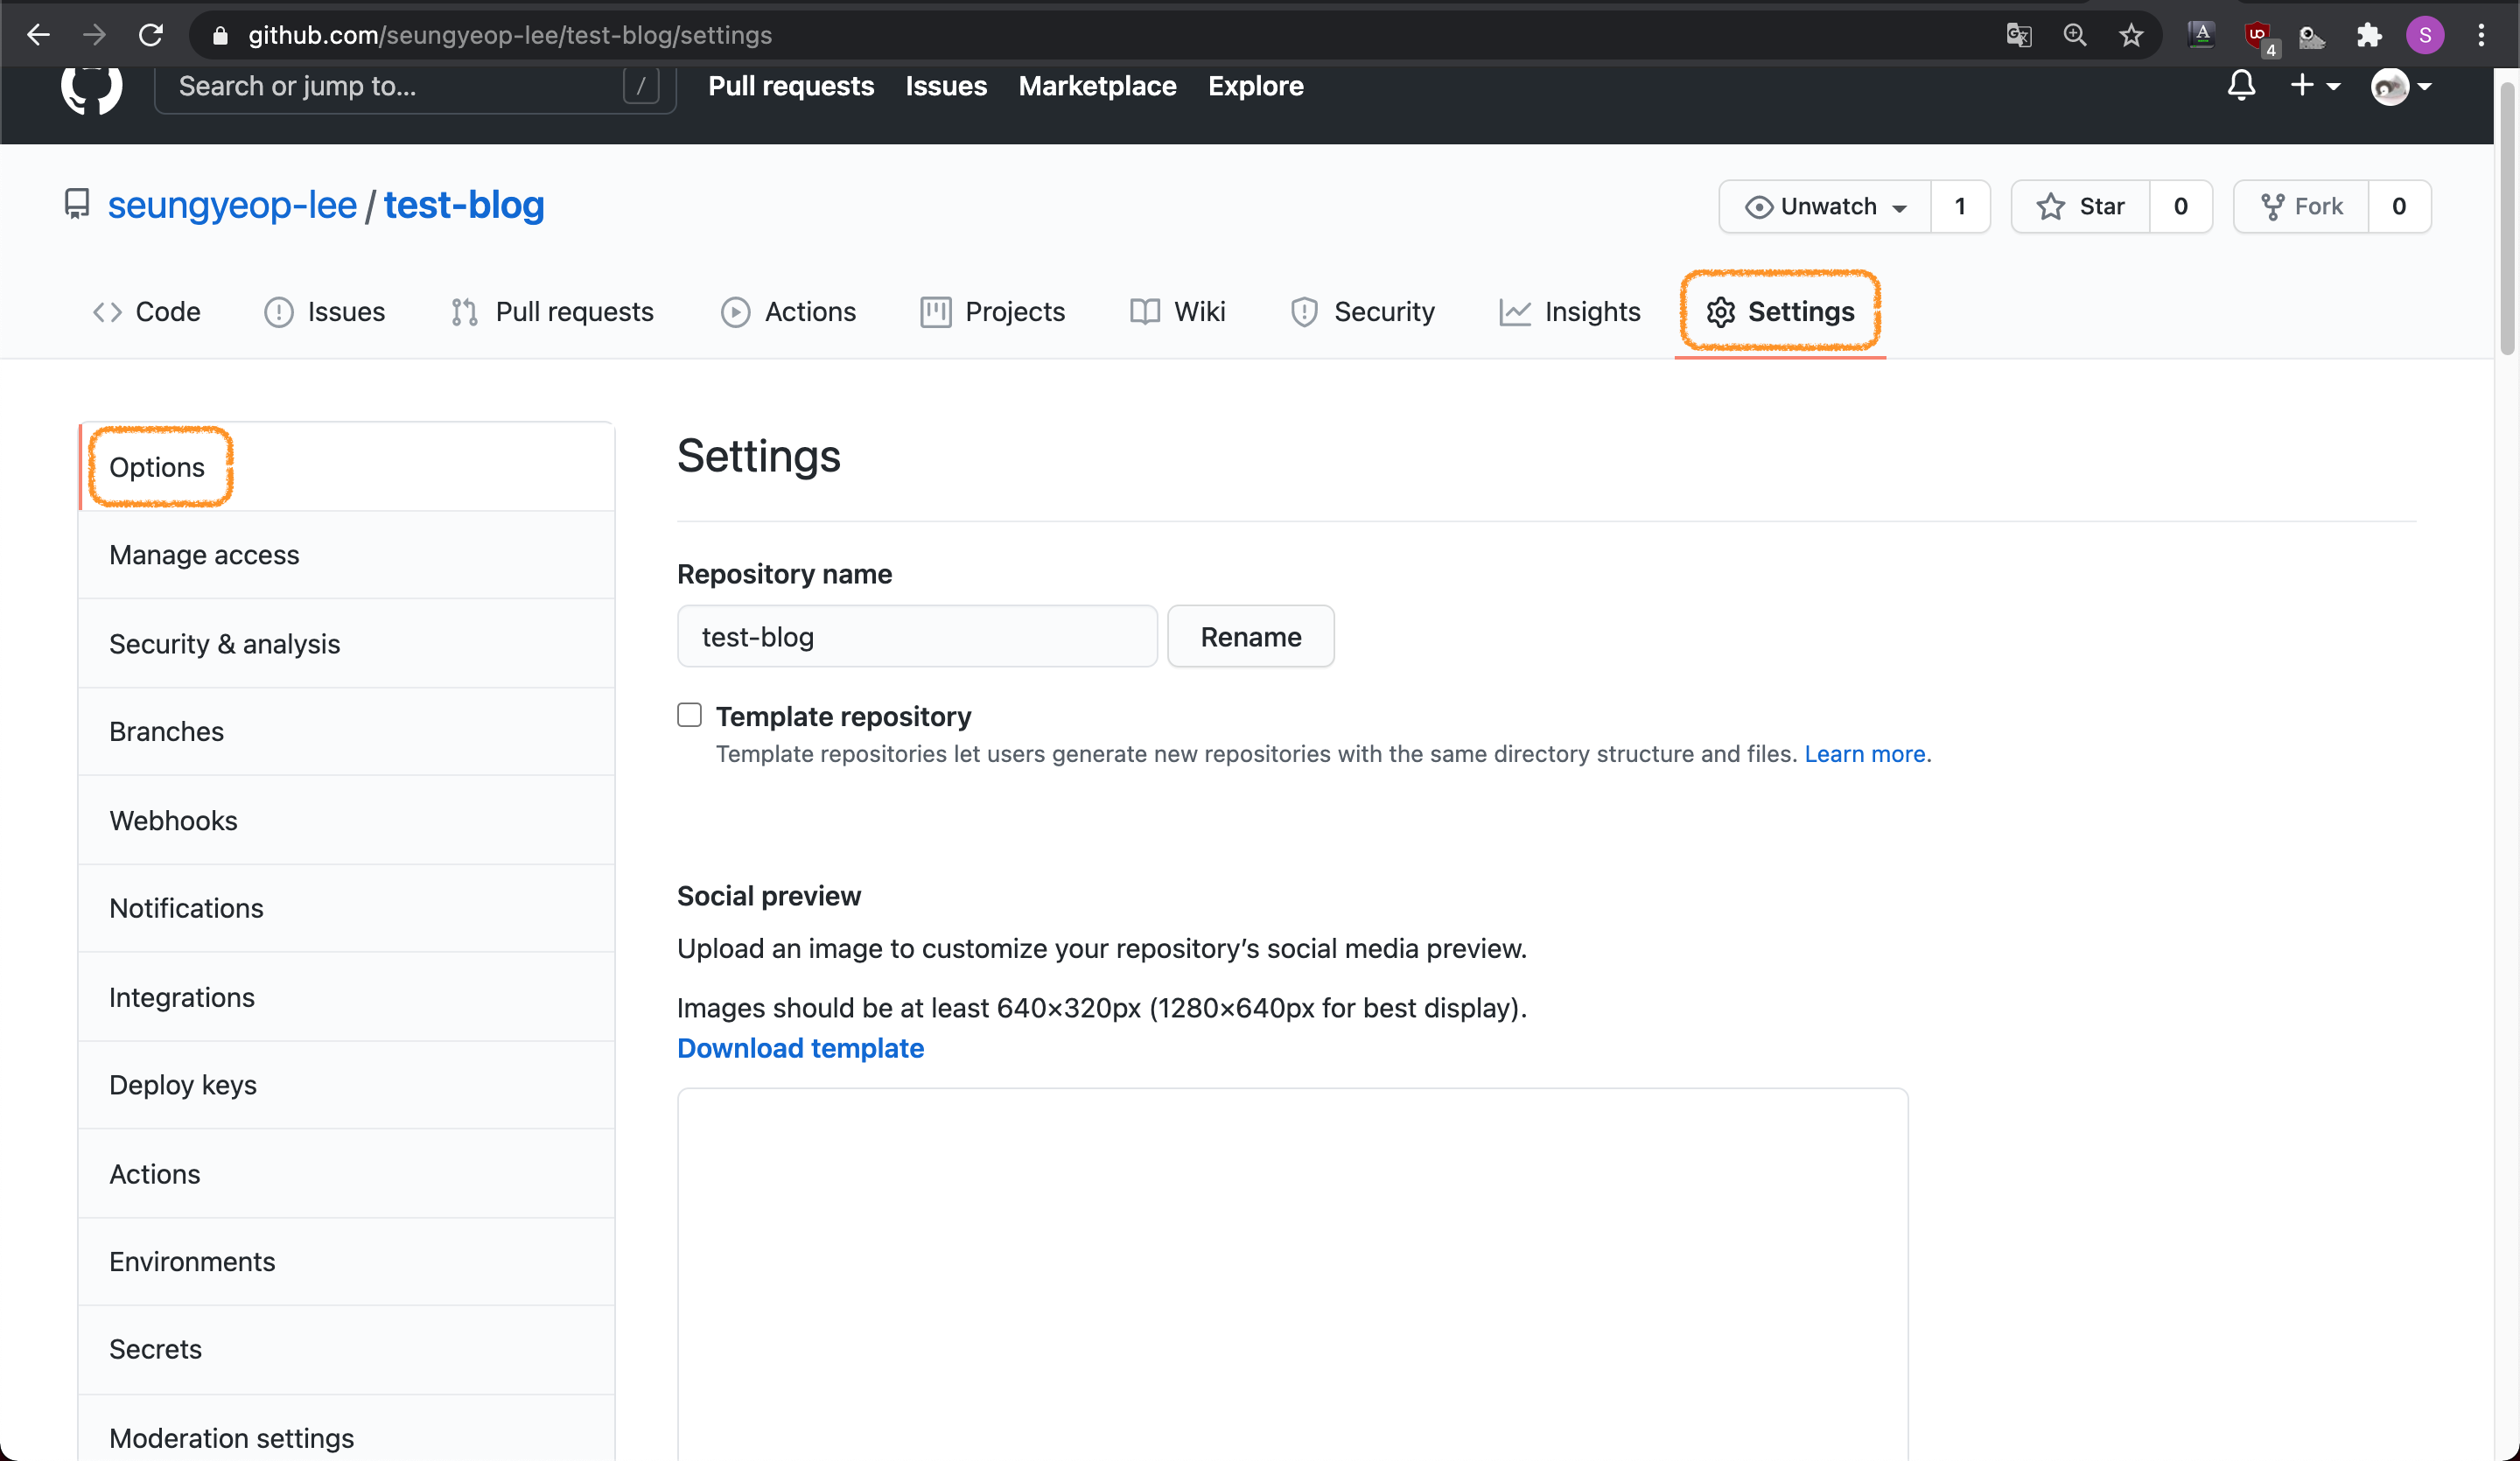Click the Rename button
Image resolution: width=2520 pixels, height=1461 pixels.
point(1250,636)
